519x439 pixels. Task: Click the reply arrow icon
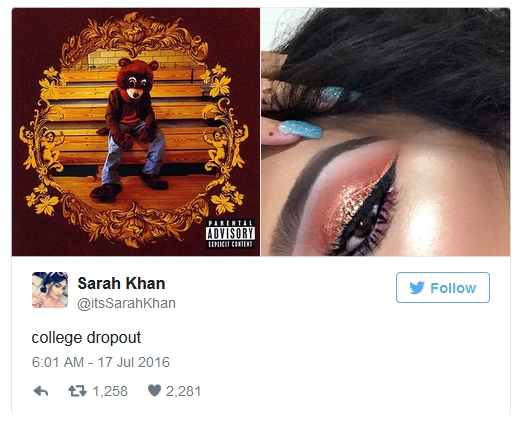[41, 391]
